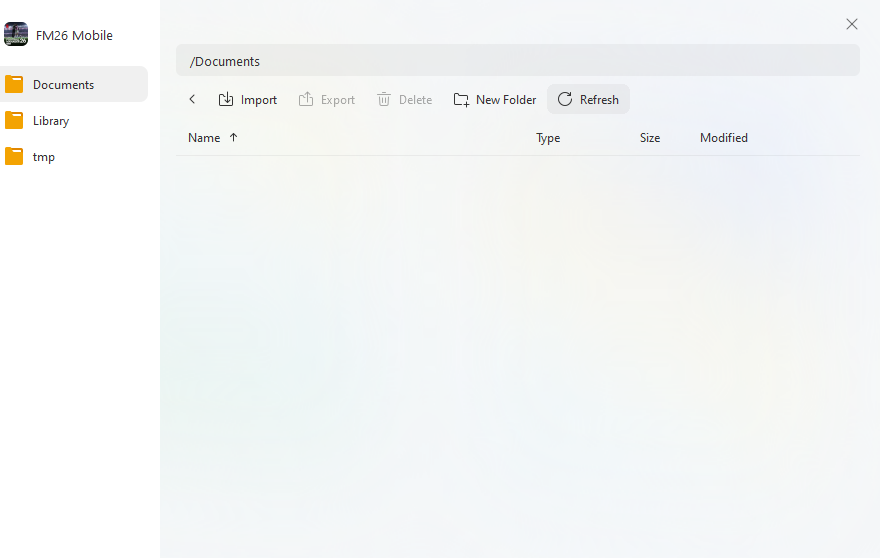Close the file browser window
Screen dimensions: 880x558
tap(851, 24)
